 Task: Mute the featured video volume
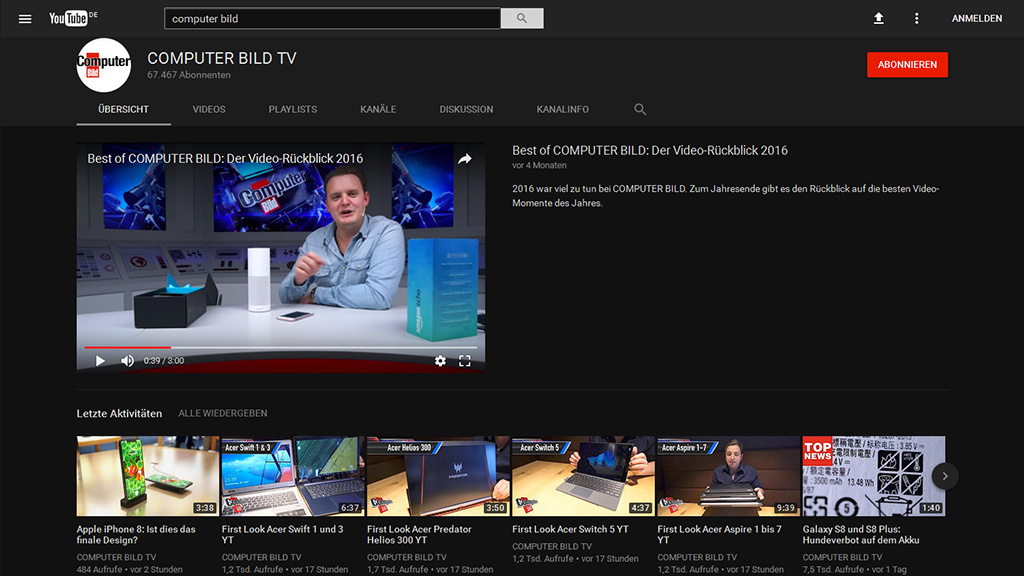point(127,360)
